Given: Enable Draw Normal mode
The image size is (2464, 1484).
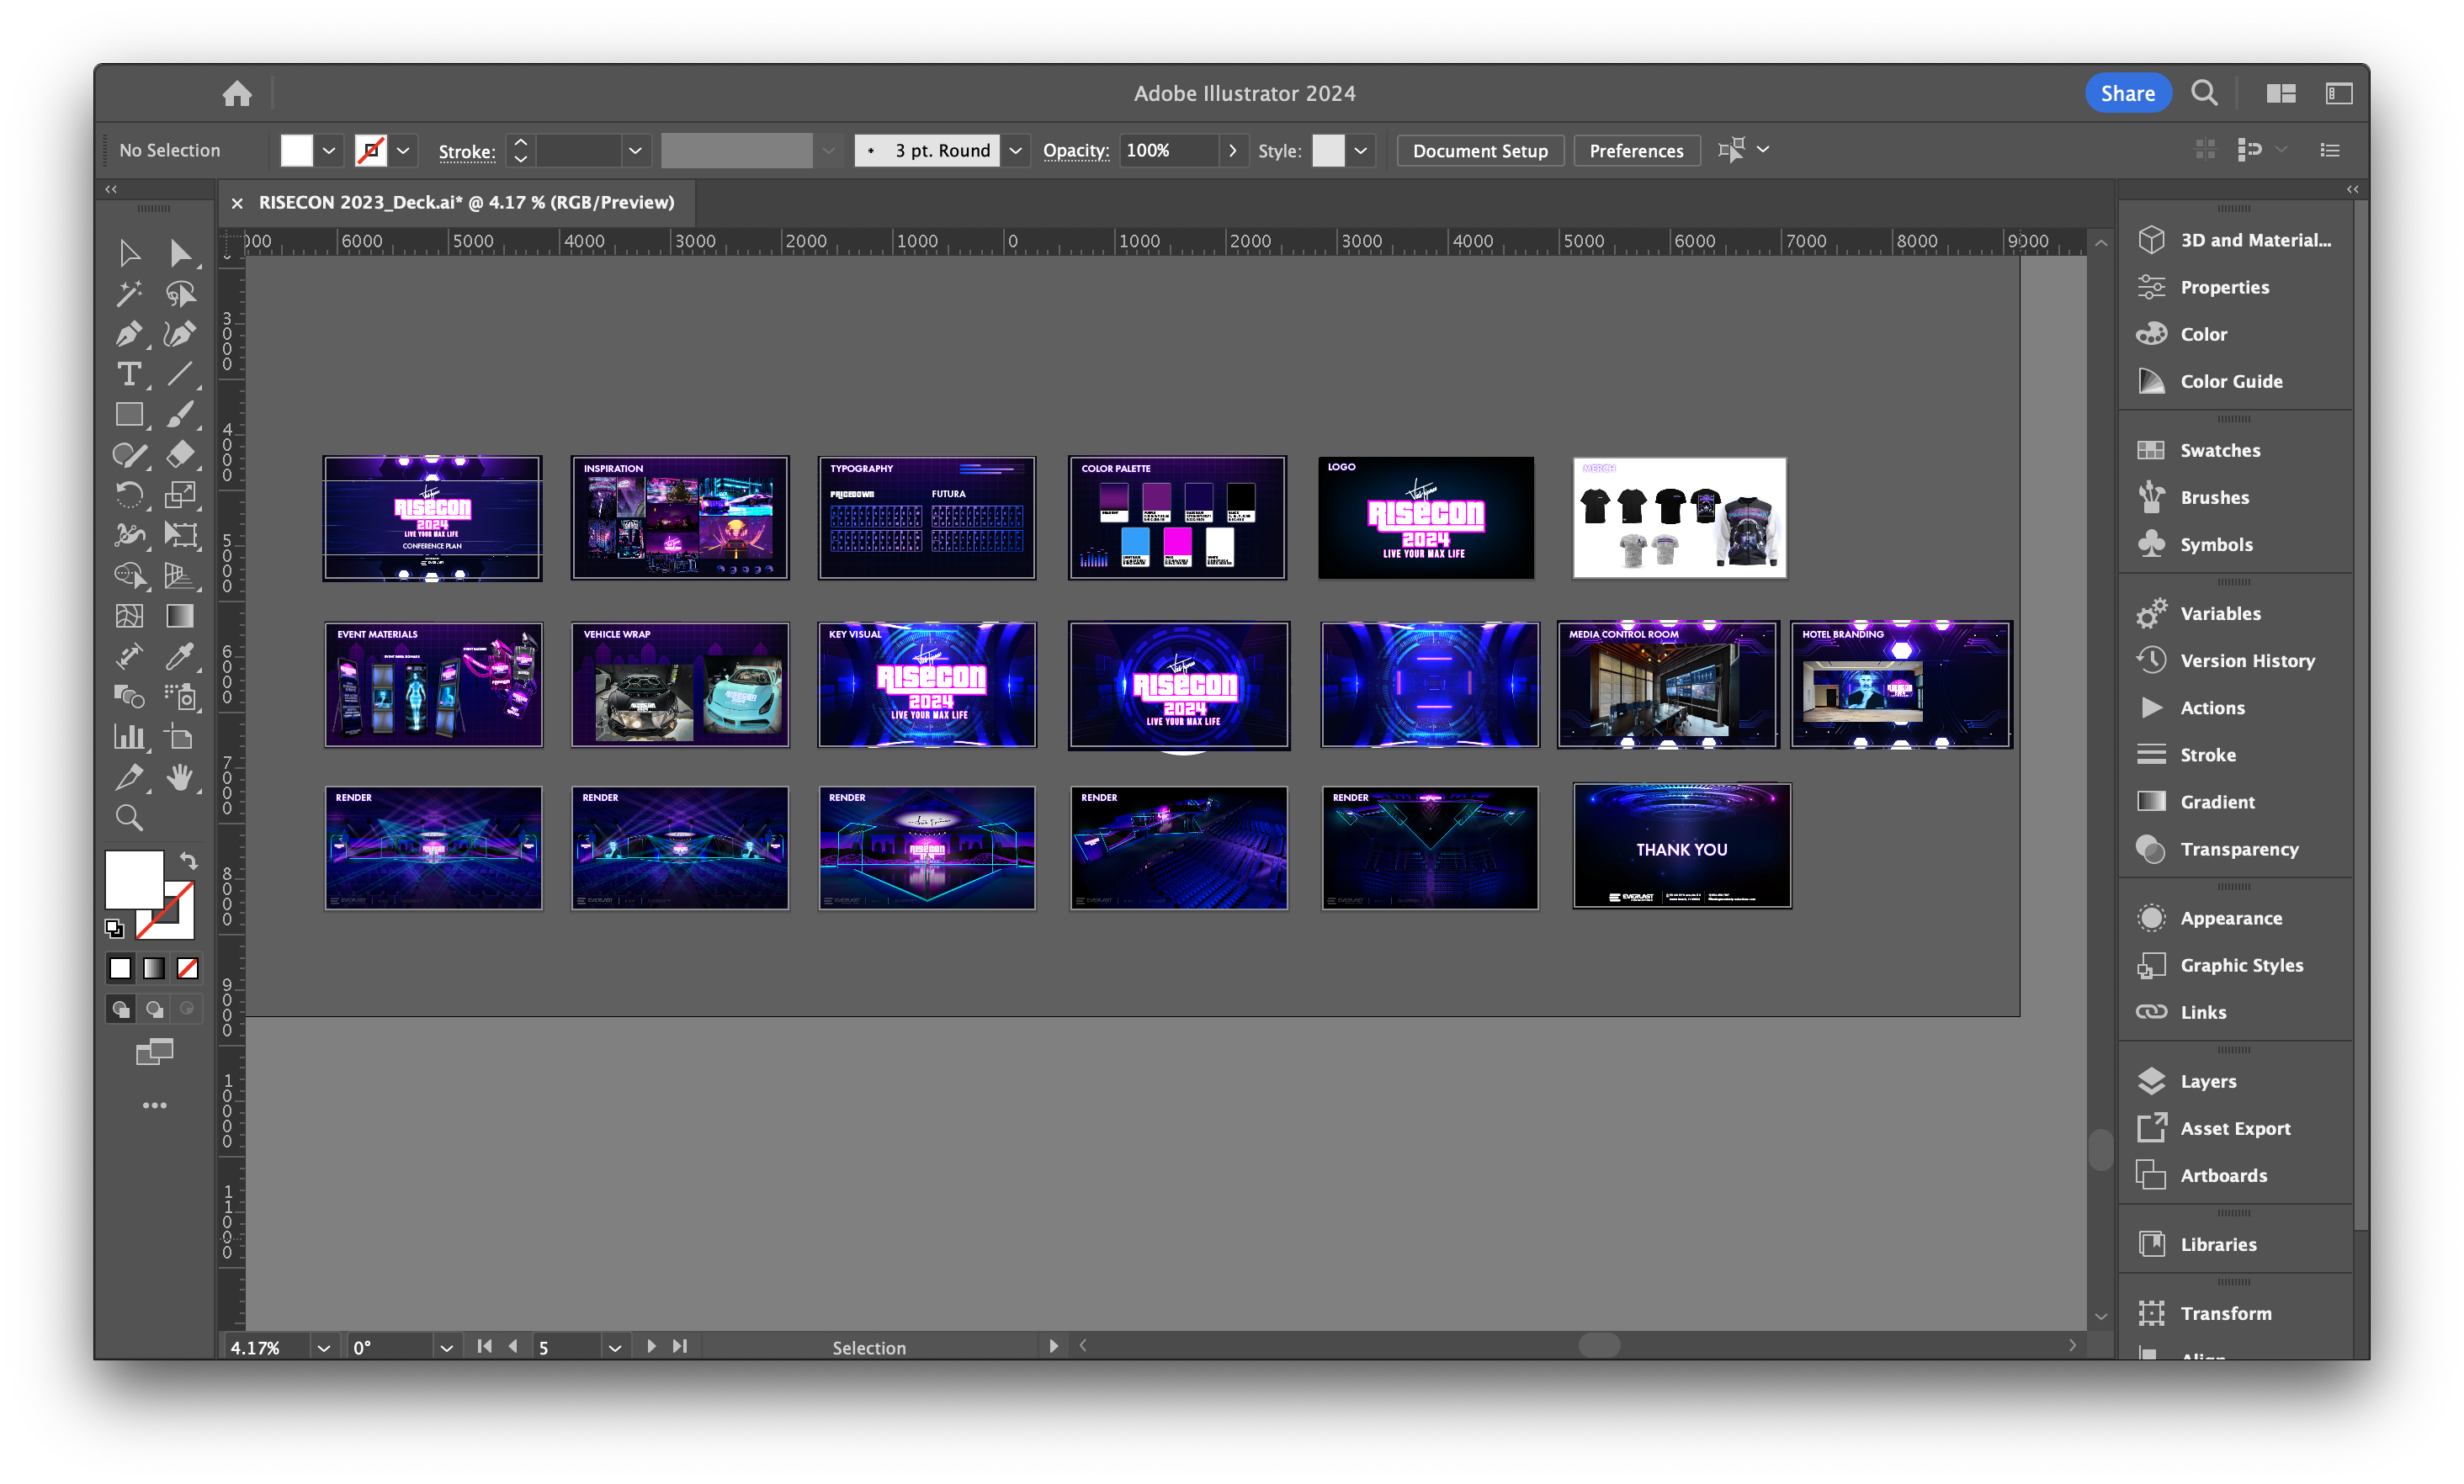Looking at the screenshot, I should [121, 1010].
